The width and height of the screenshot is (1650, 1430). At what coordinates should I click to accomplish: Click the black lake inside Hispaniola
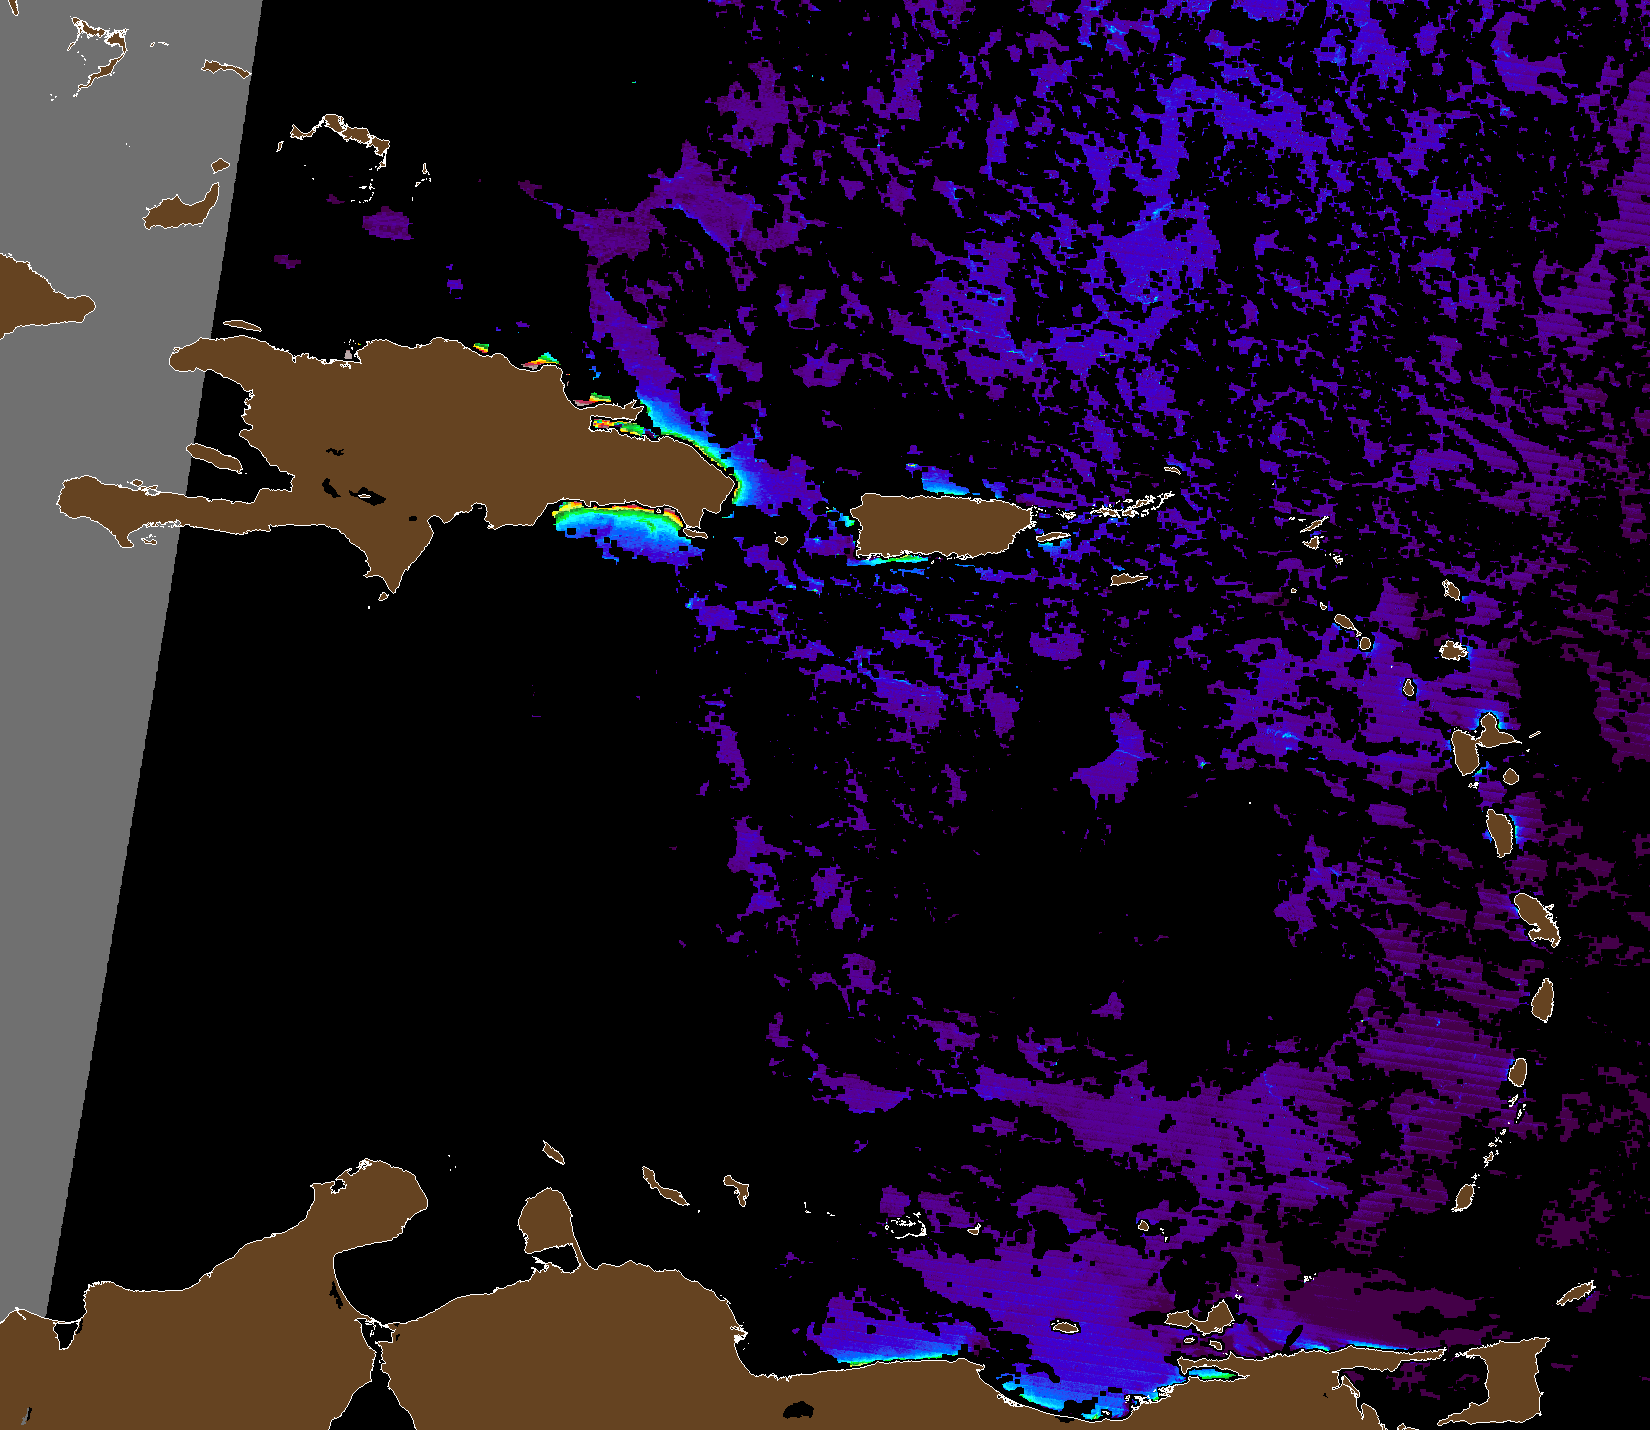click(366, 494)
